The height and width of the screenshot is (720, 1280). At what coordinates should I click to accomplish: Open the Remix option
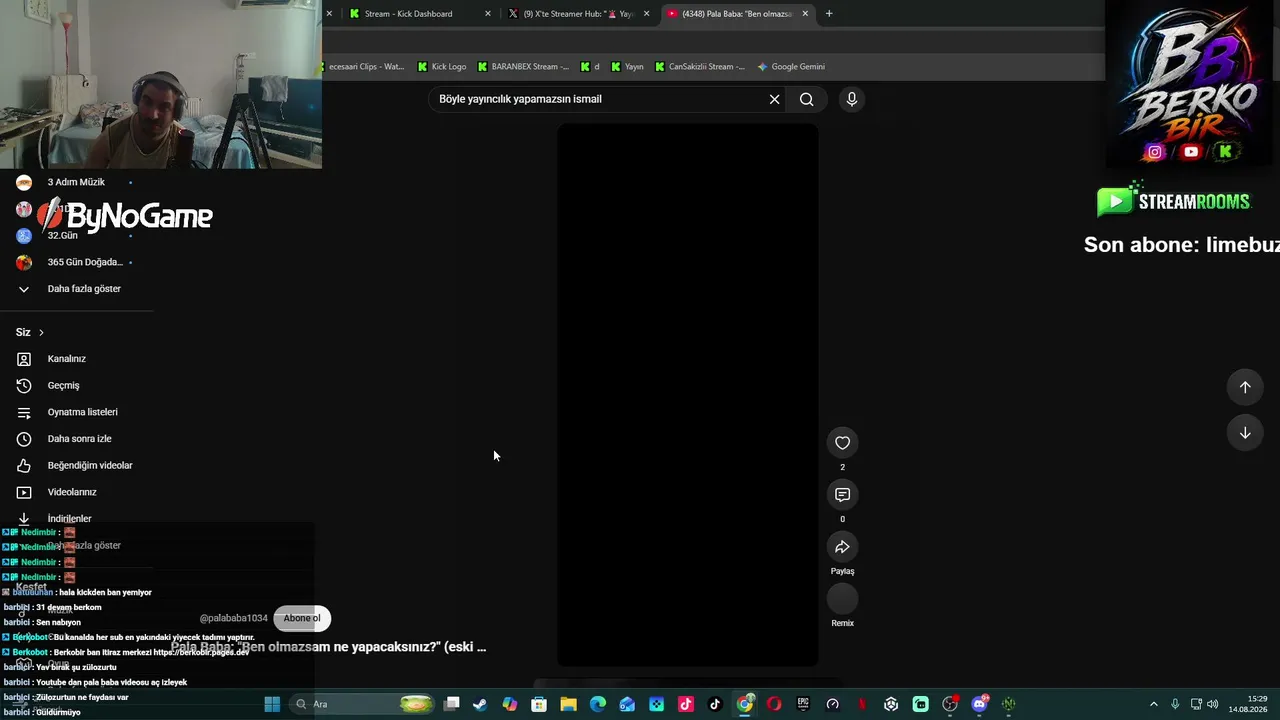(x=842, y=599)
